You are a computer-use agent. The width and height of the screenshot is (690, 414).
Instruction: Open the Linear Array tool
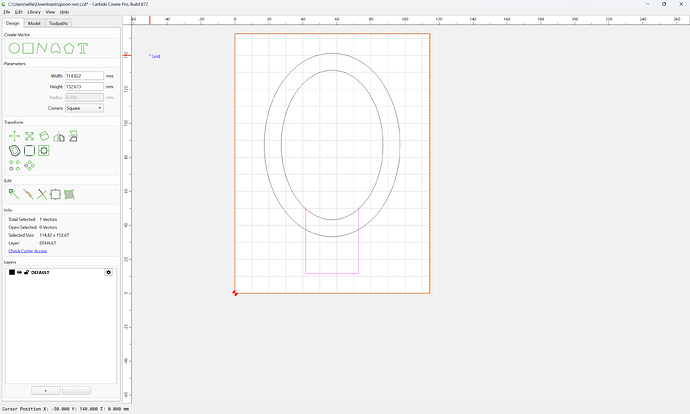pos(15,165)
